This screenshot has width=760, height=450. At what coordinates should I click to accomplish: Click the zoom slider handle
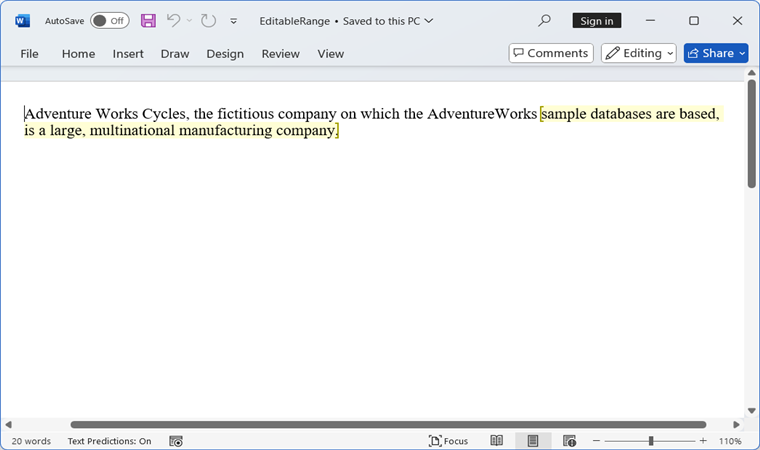click(651, 441)
